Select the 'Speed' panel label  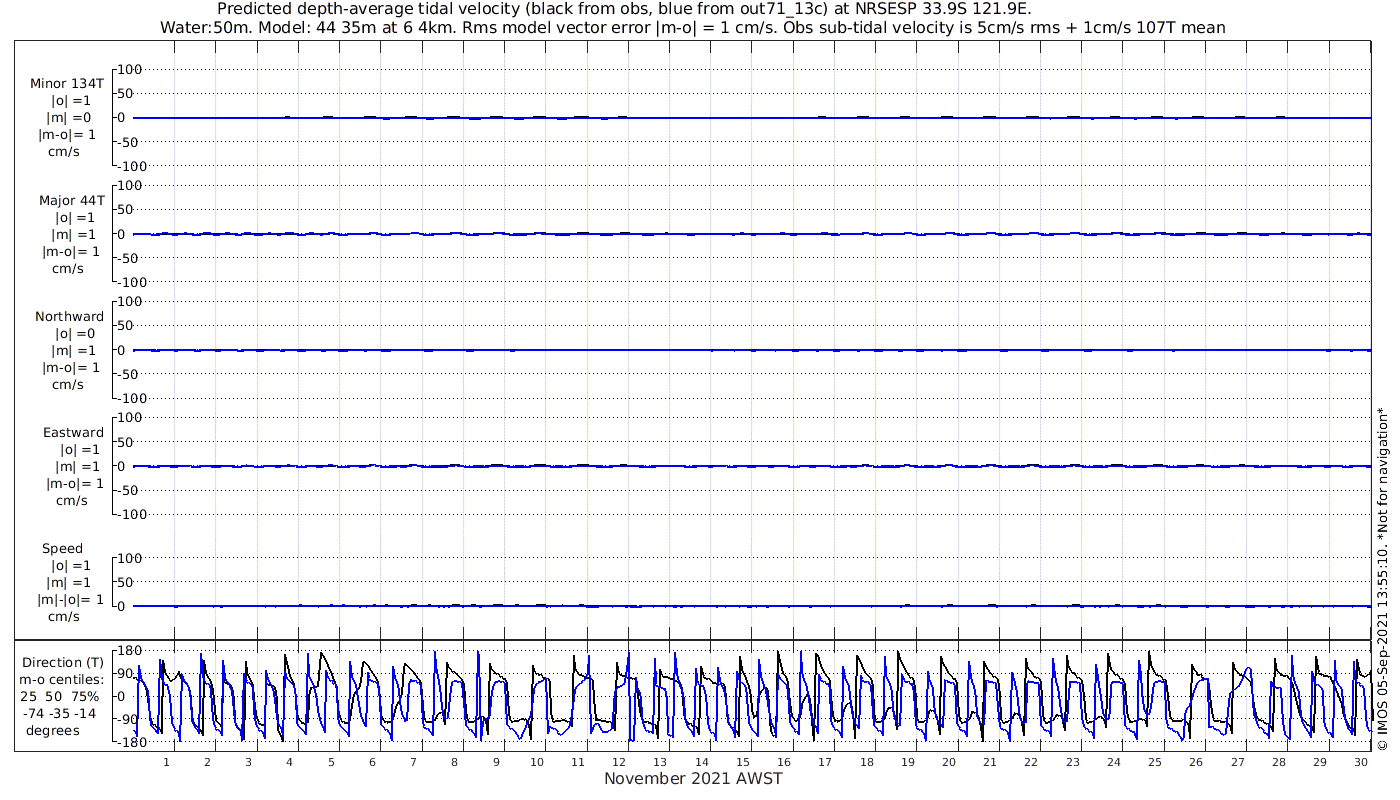click(x=62, y=548)
